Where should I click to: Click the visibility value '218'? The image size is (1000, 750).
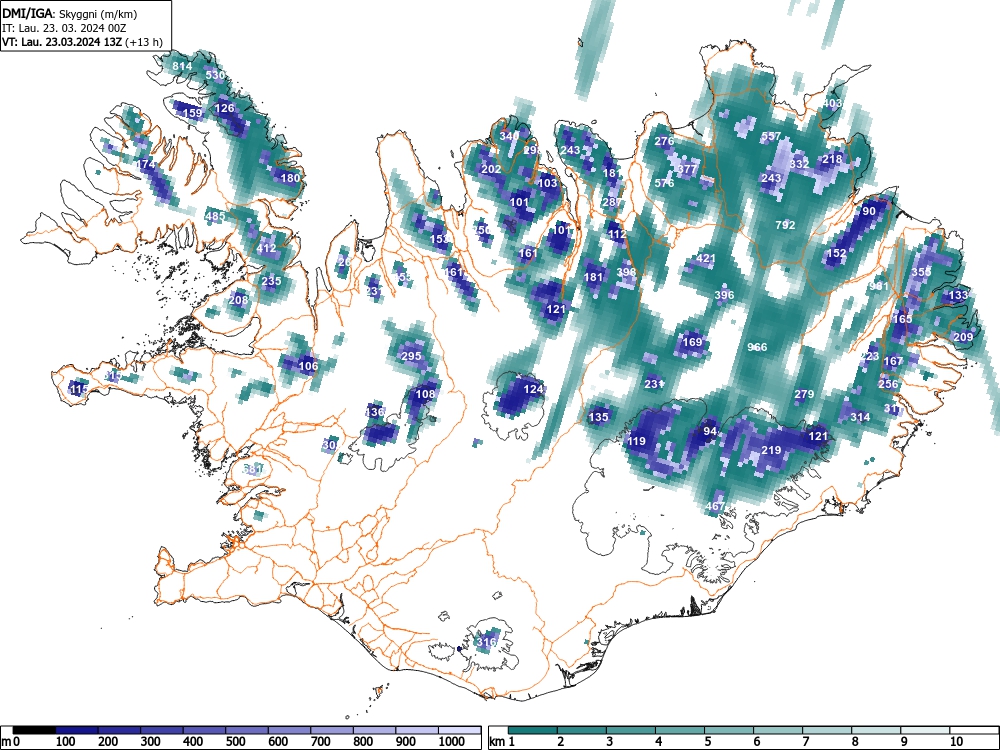(x=832, y=159)
